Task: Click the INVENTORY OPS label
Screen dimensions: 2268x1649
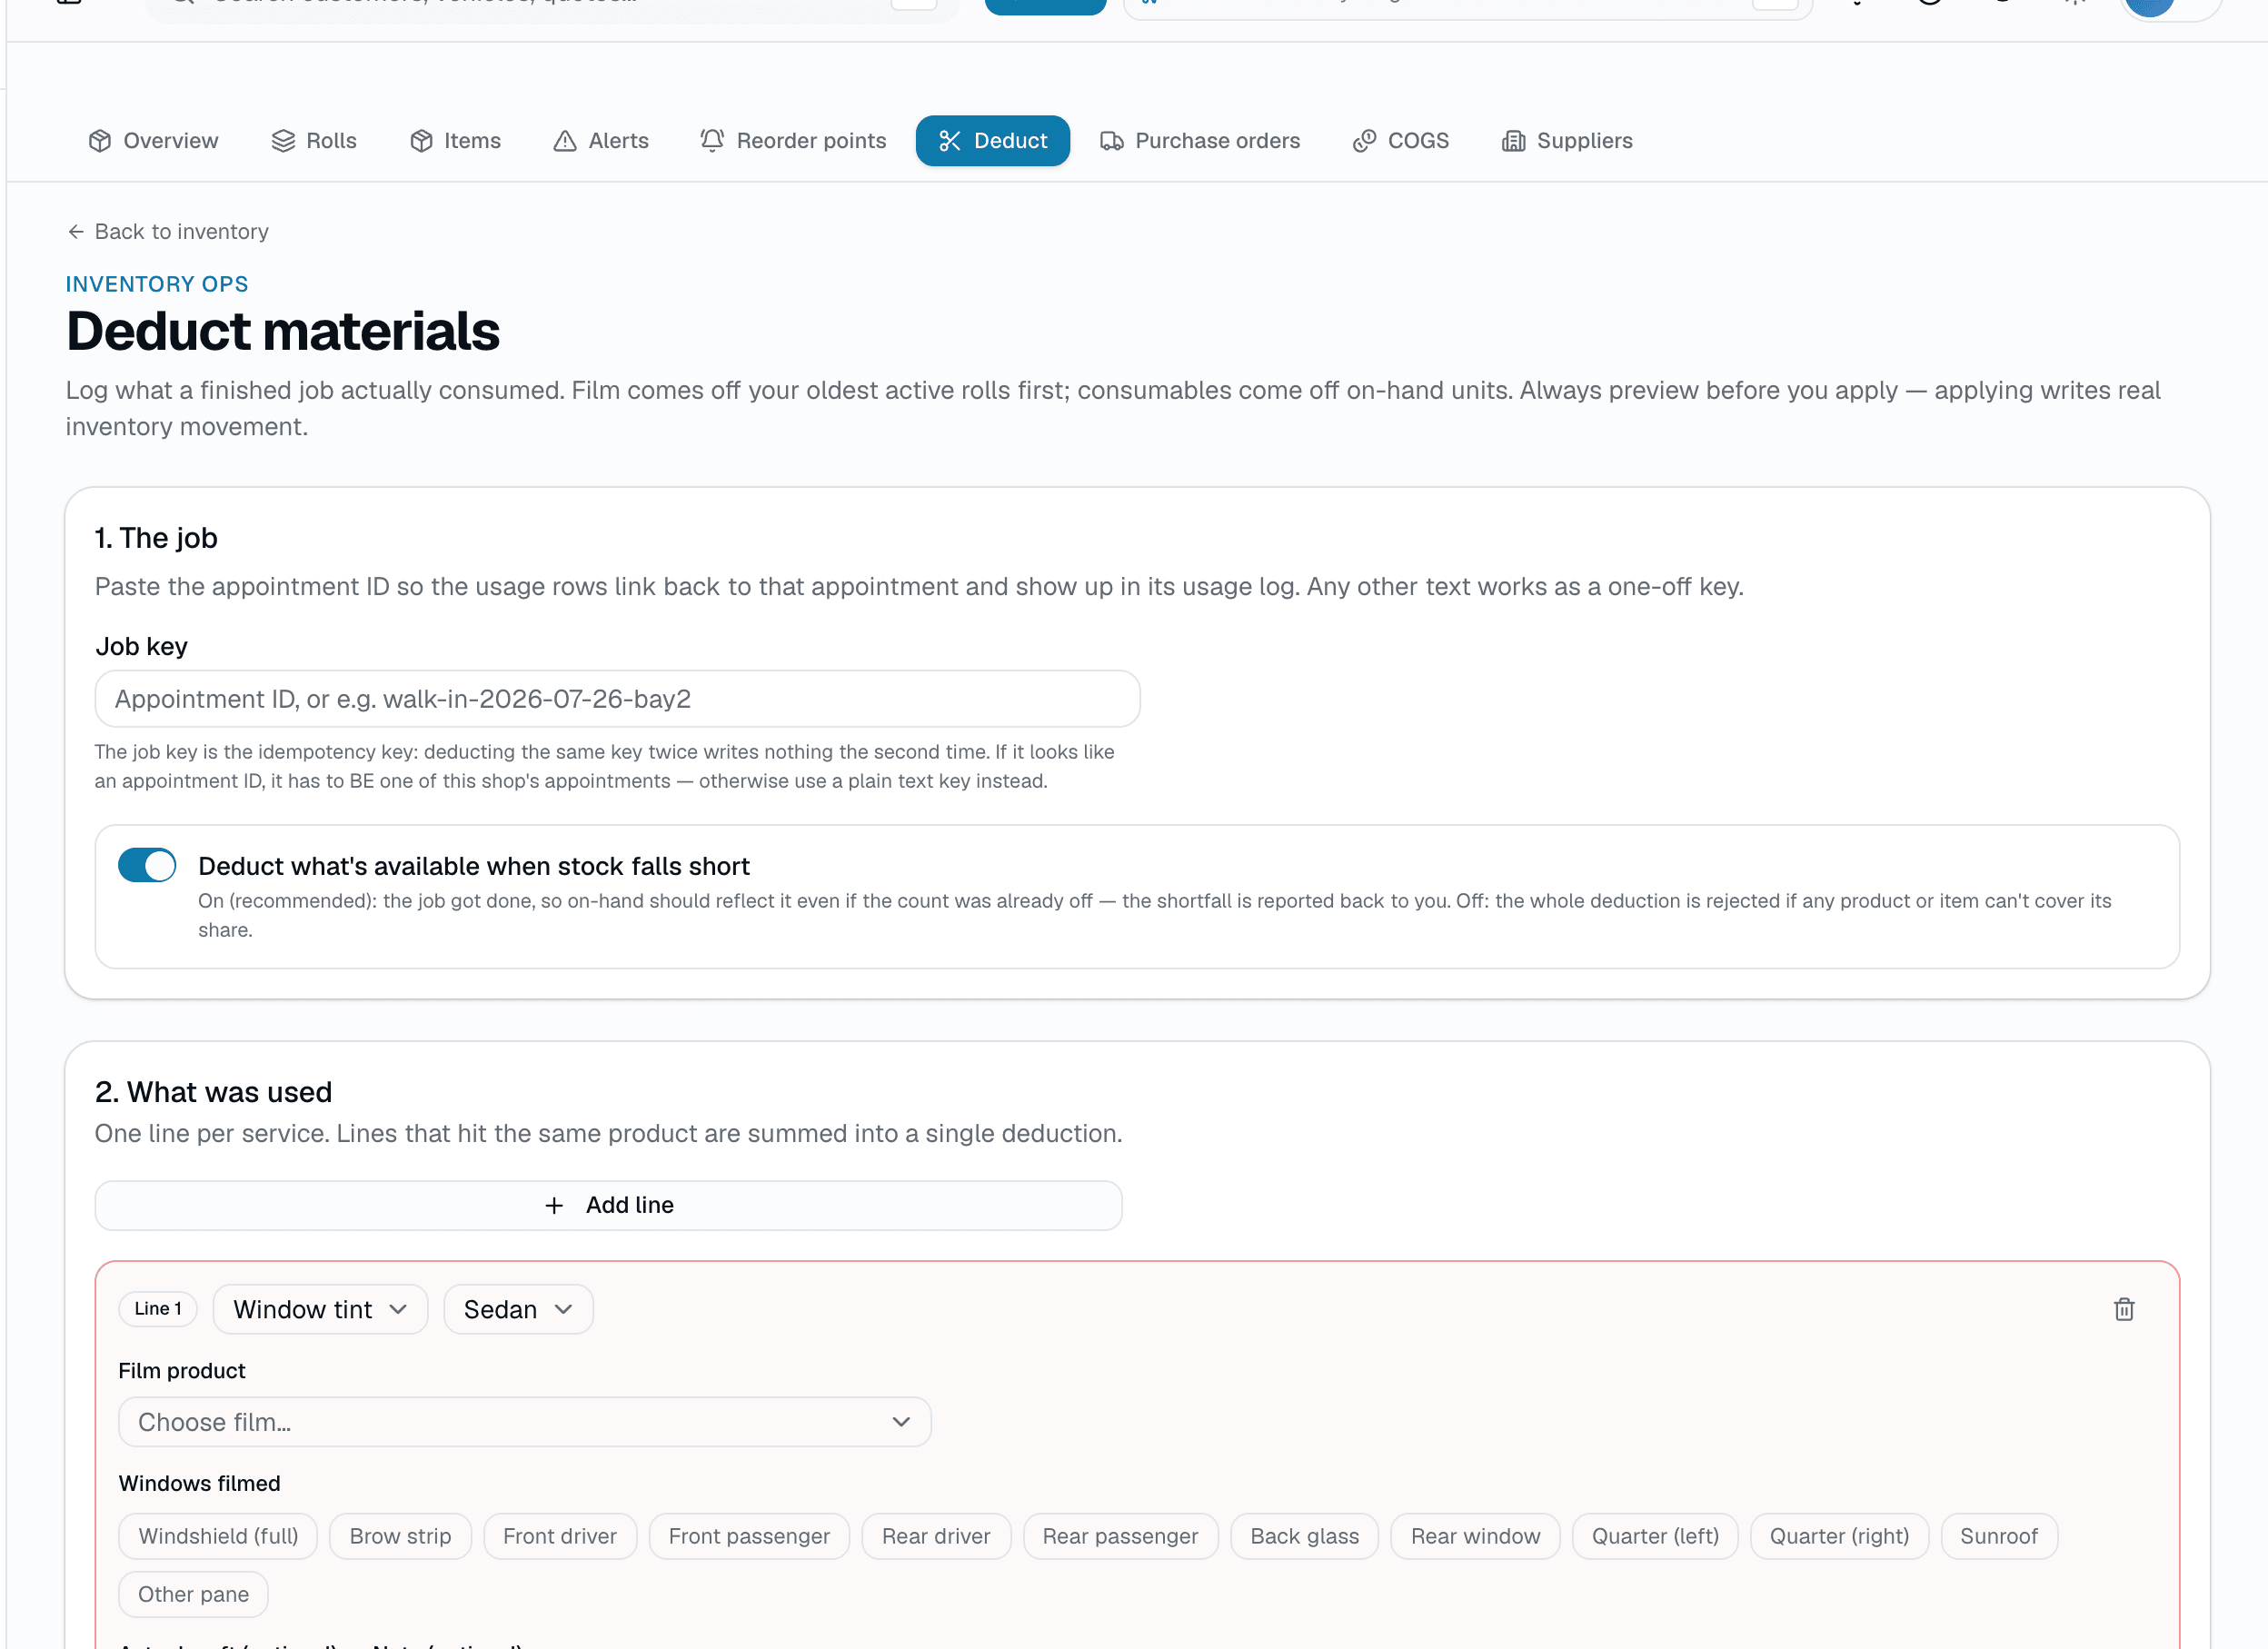Action: (157, 284)
